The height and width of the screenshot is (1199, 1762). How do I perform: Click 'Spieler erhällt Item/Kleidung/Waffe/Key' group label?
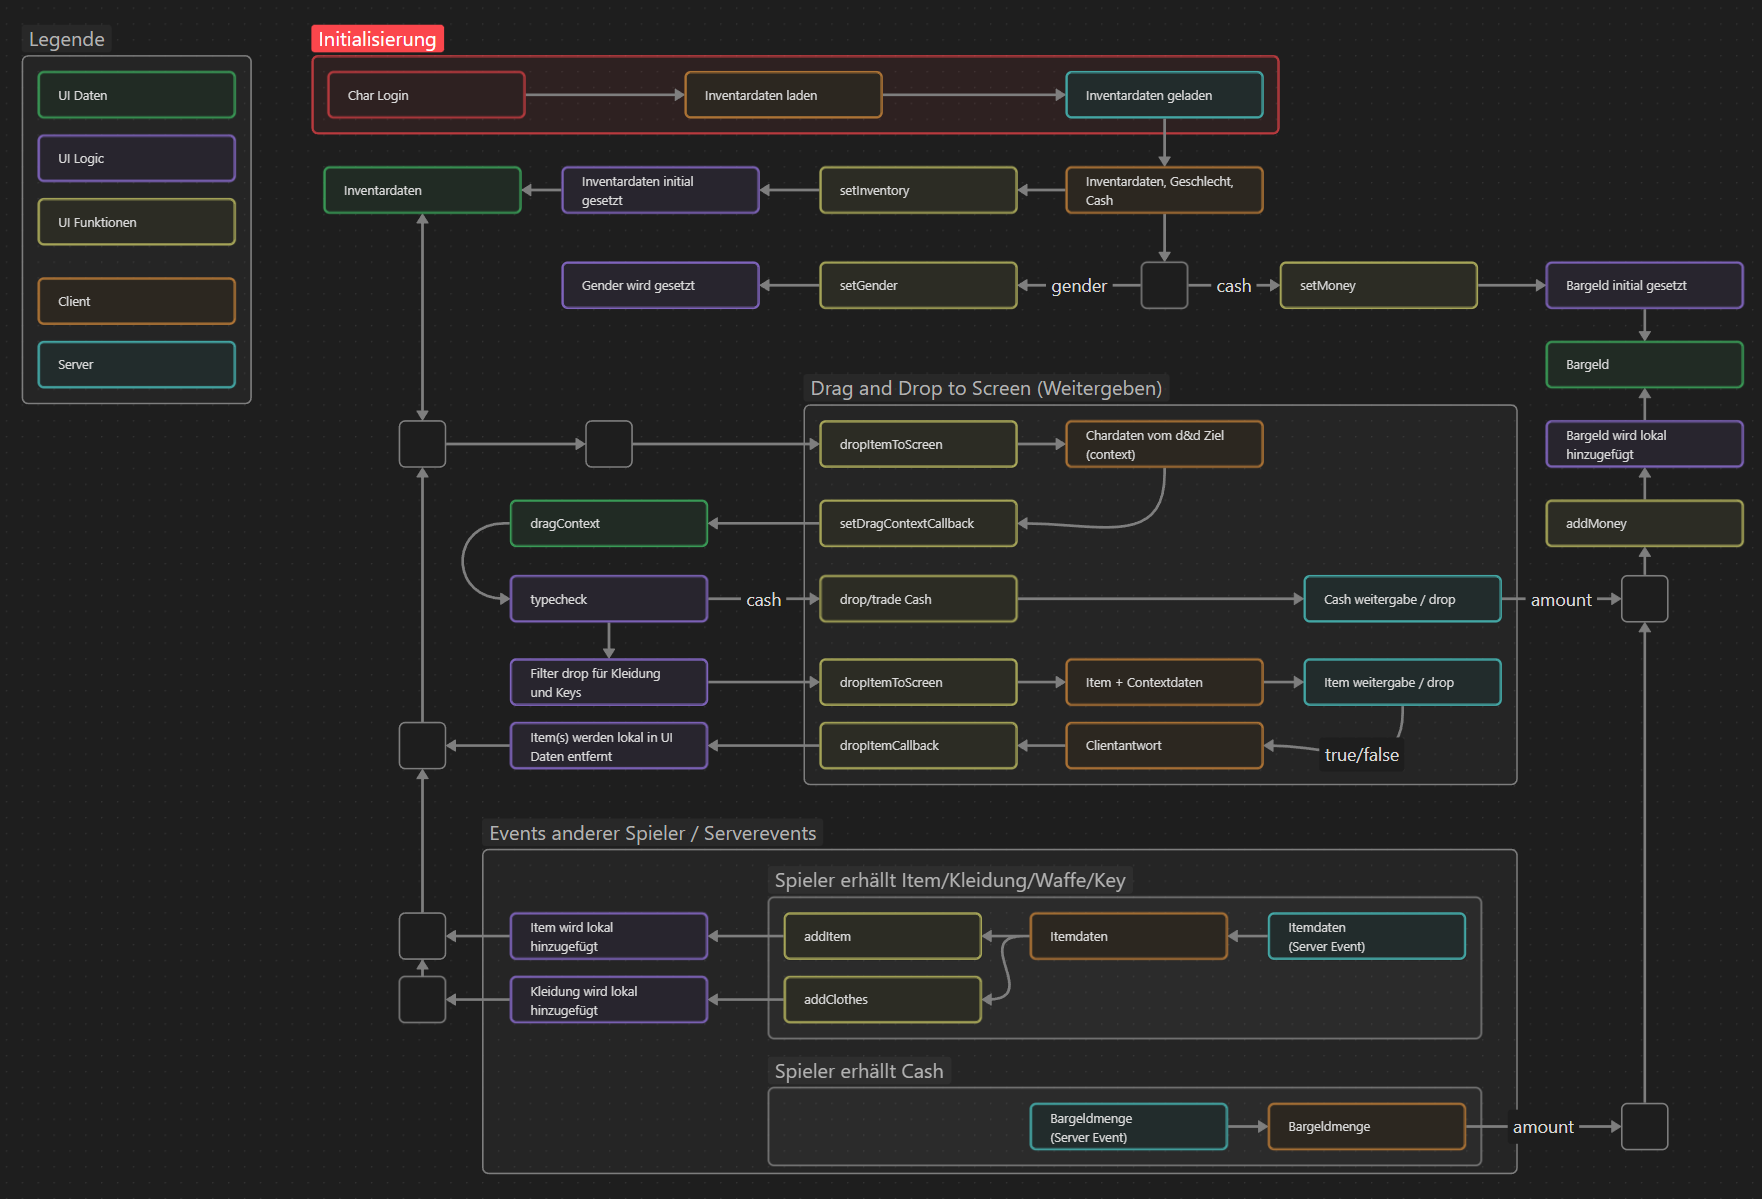(x=950, y=880)
